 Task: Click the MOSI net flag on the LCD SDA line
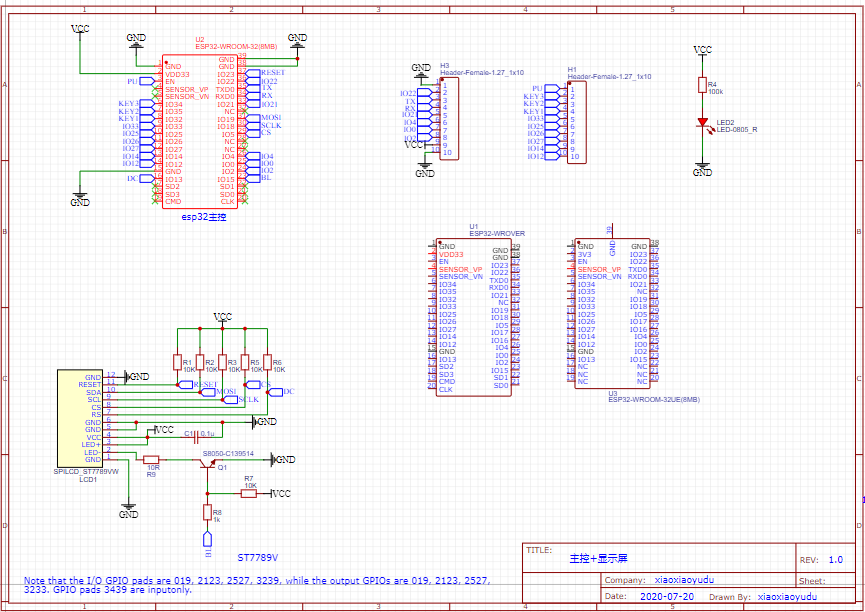coord(218,392)
